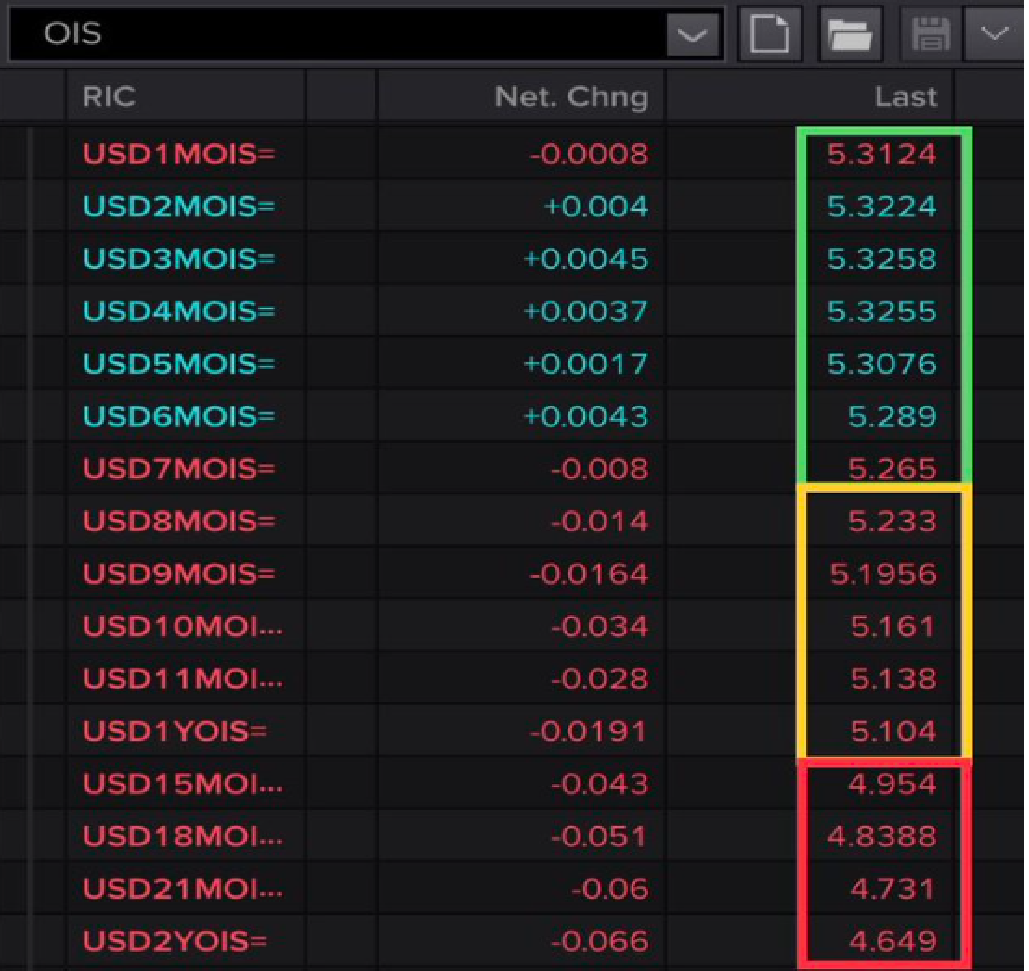
Task: Click the new document icon
Action: pyautogui.click(x=769, y=34)
